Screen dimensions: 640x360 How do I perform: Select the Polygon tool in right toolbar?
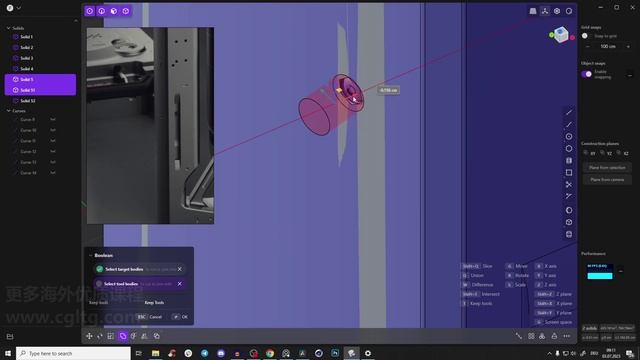click(x=569, y=149)
